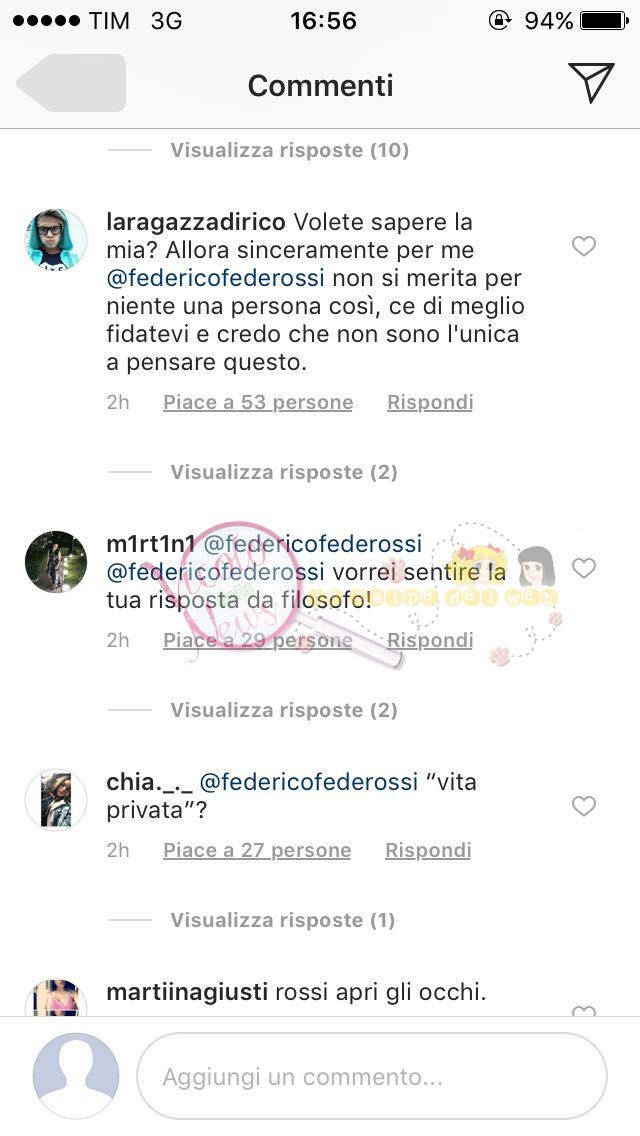Image resolution: width=640 pixels, height=1136 pixels.
Task: Expand Visualizza risposte (1)
Action: [283, 920]
